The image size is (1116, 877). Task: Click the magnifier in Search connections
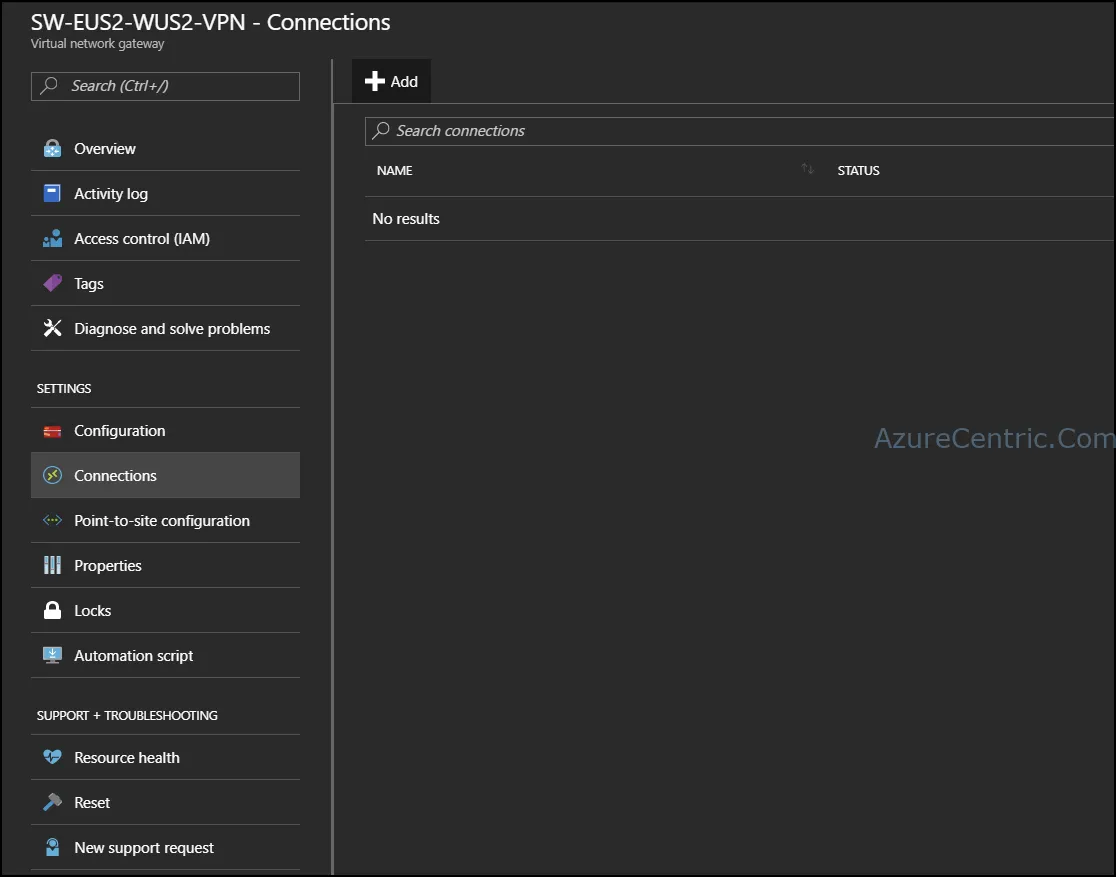click(381, 130)
